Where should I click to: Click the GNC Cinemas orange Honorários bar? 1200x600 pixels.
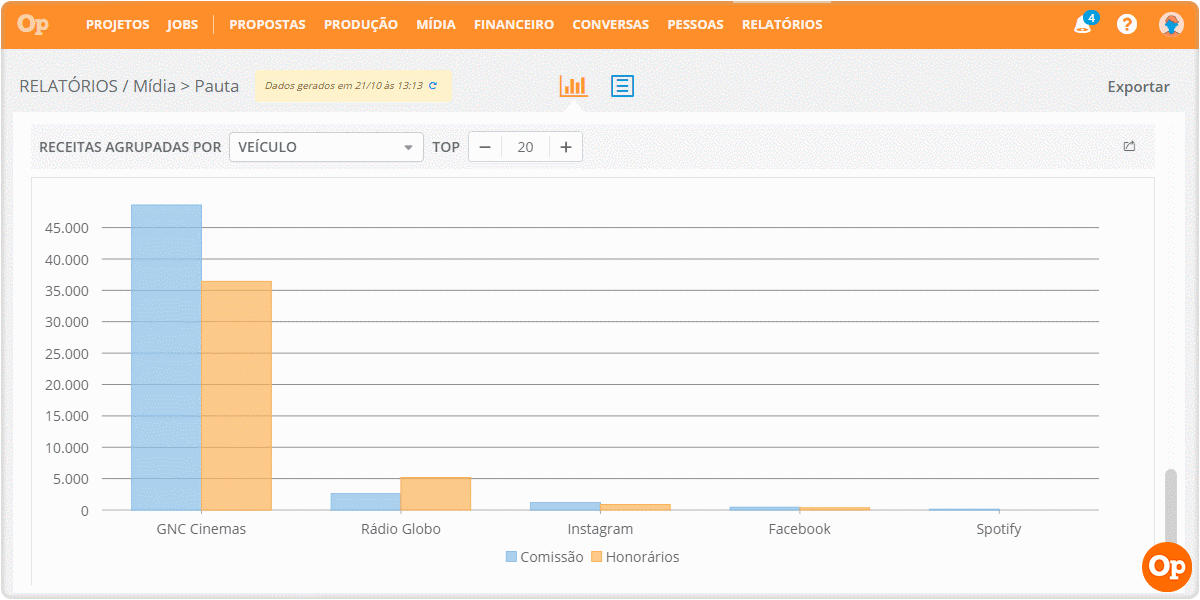[236, 396]
